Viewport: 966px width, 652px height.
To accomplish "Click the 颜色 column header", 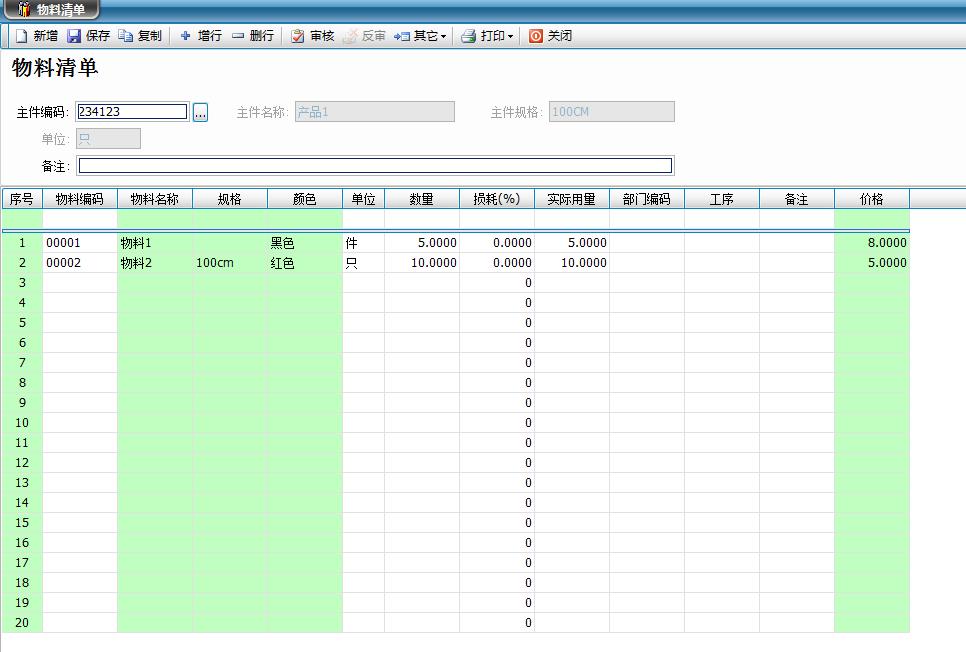I will click(x=305, y=199).
